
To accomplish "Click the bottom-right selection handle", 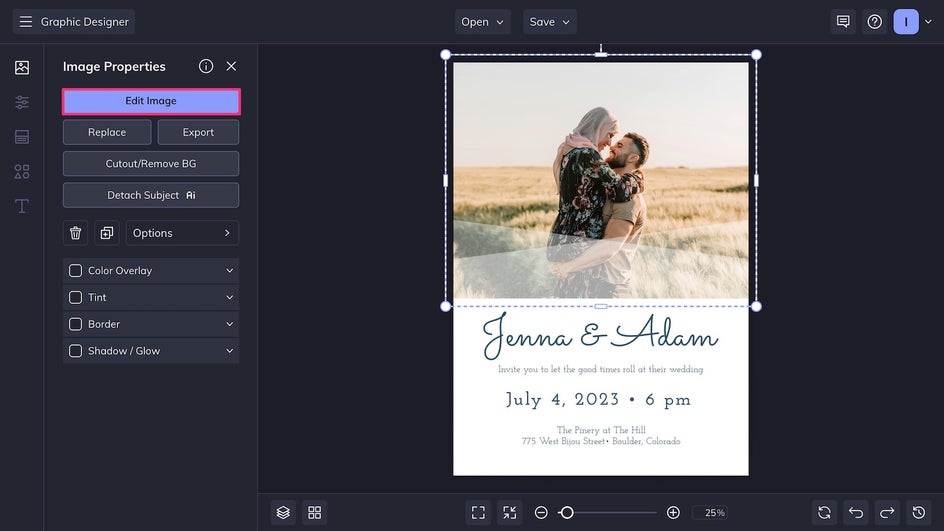I will pyautogui.click(x=756, y=306).
